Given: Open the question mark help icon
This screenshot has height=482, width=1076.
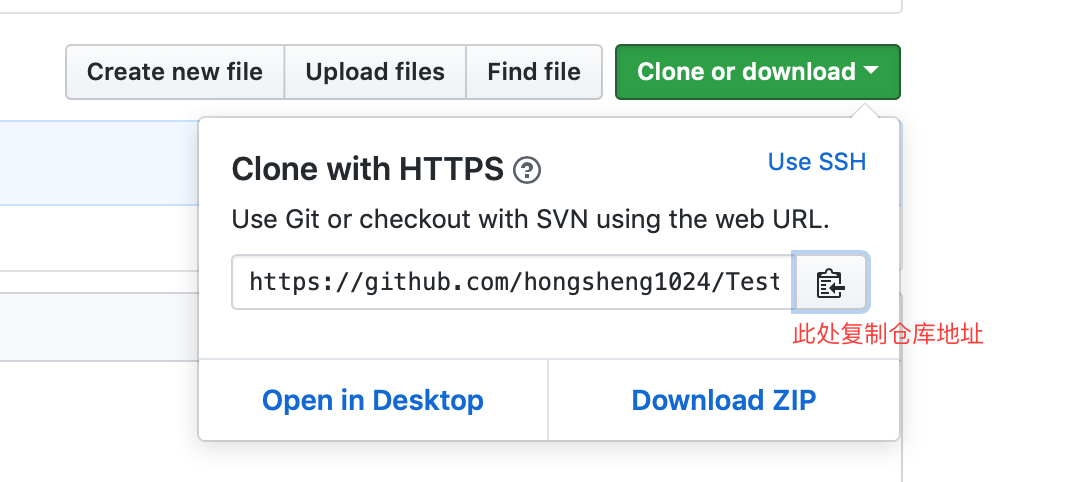Looking at the screenshot, I should [x=527, y=170].
